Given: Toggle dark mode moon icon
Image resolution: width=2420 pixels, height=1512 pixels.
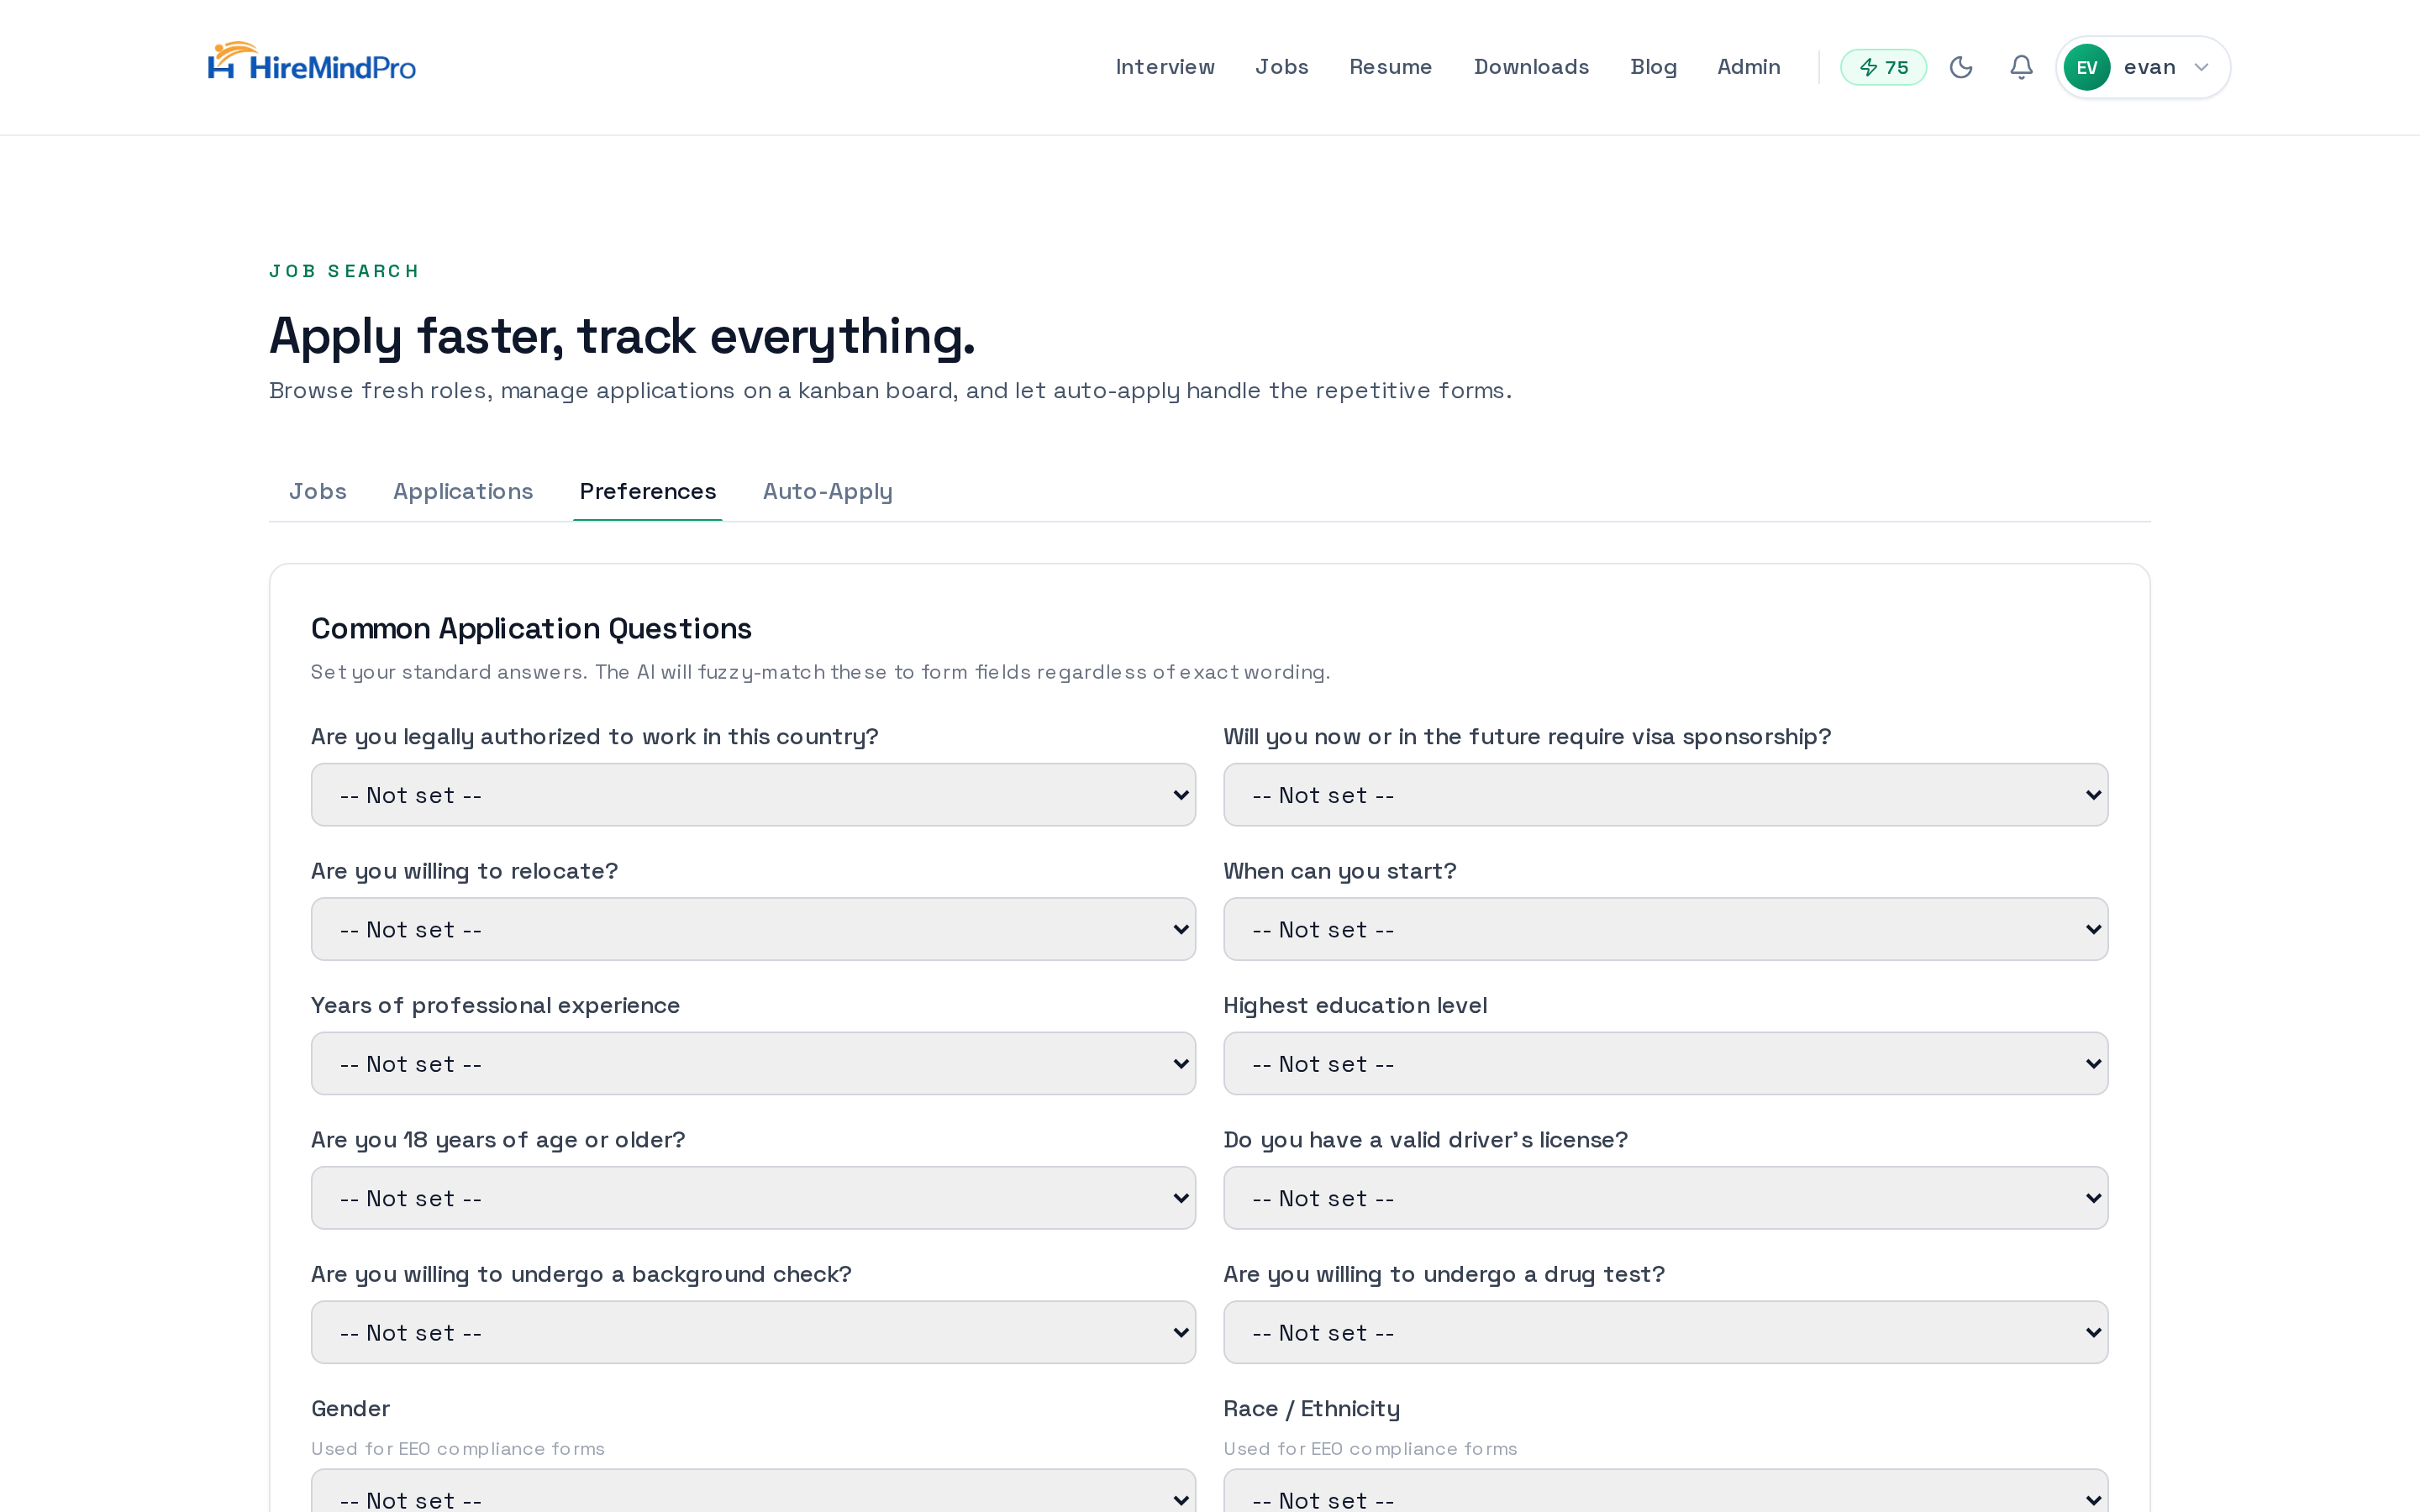Looking at the screenshot, I should (1961, 67).
